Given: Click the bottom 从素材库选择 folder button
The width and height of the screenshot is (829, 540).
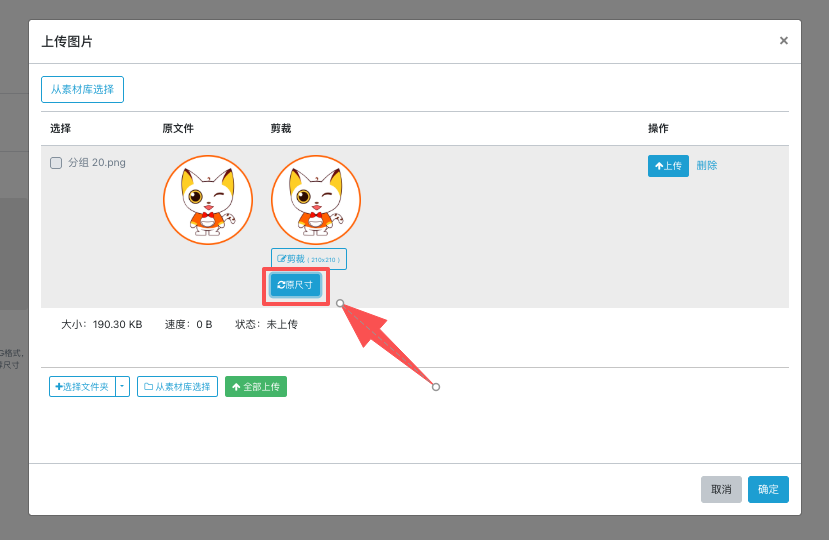Looking at the screenshot, I should point(177,387).
